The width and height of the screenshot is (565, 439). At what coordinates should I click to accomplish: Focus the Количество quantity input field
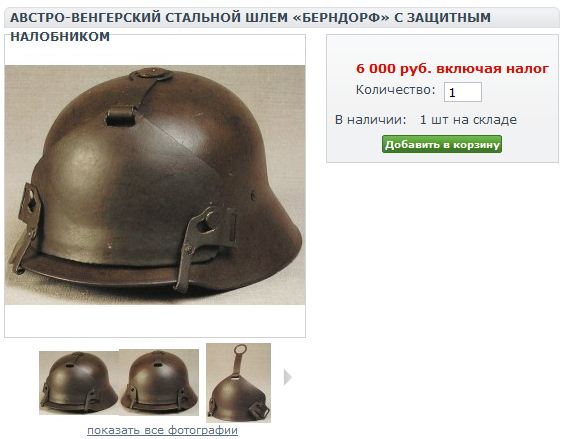pos(463,92)
